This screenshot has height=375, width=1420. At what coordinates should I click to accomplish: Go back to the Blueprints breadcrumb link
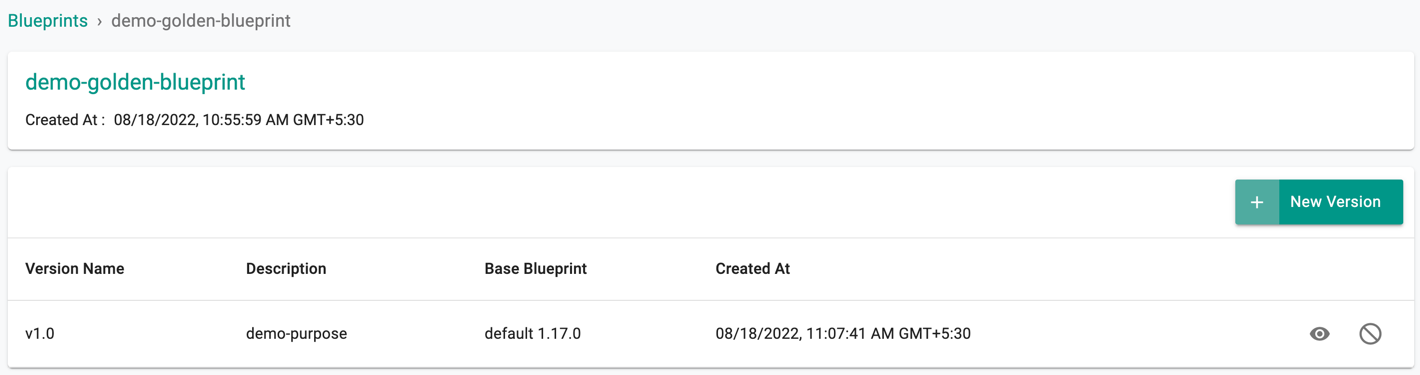(x=48, y=21)
